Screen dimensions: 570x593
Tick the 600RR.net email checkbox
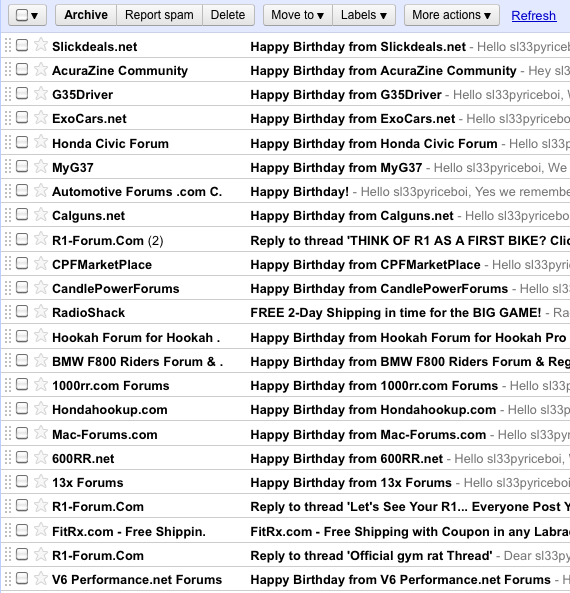(x=22, y=457)
